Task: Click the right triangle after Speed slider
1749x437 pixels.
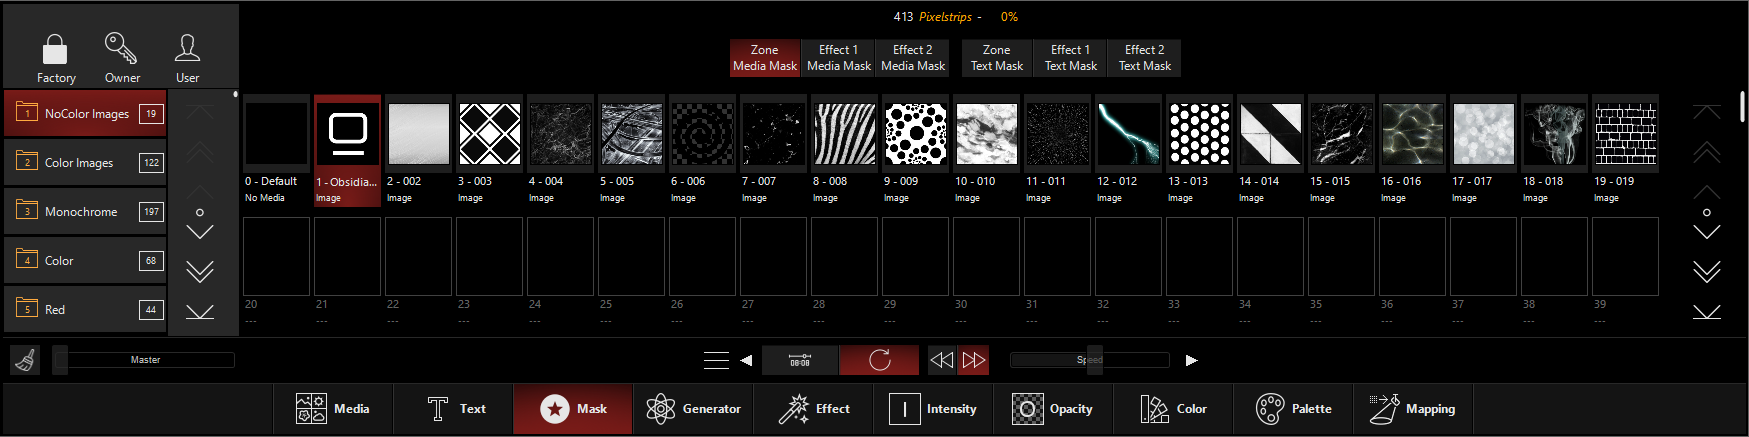Action: (x=1191, y=360)
